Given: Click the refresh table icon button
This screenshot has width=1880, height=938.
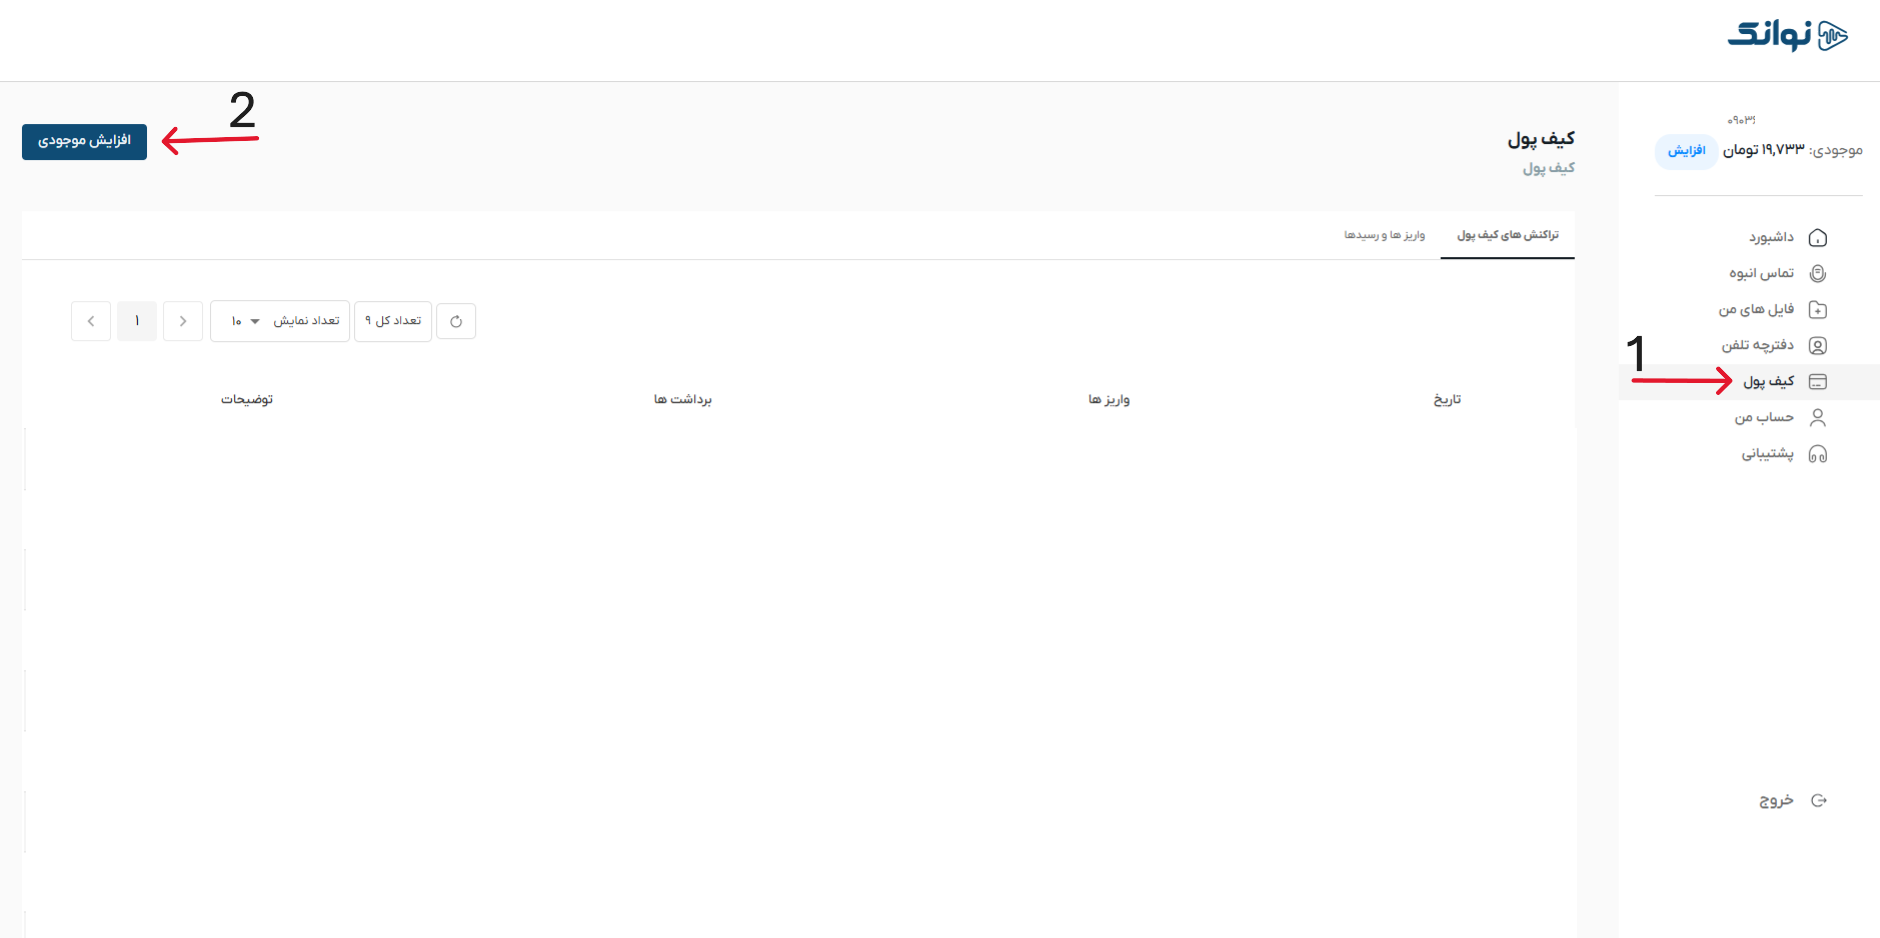Looking at the screenshot, I should click(456, 322).
